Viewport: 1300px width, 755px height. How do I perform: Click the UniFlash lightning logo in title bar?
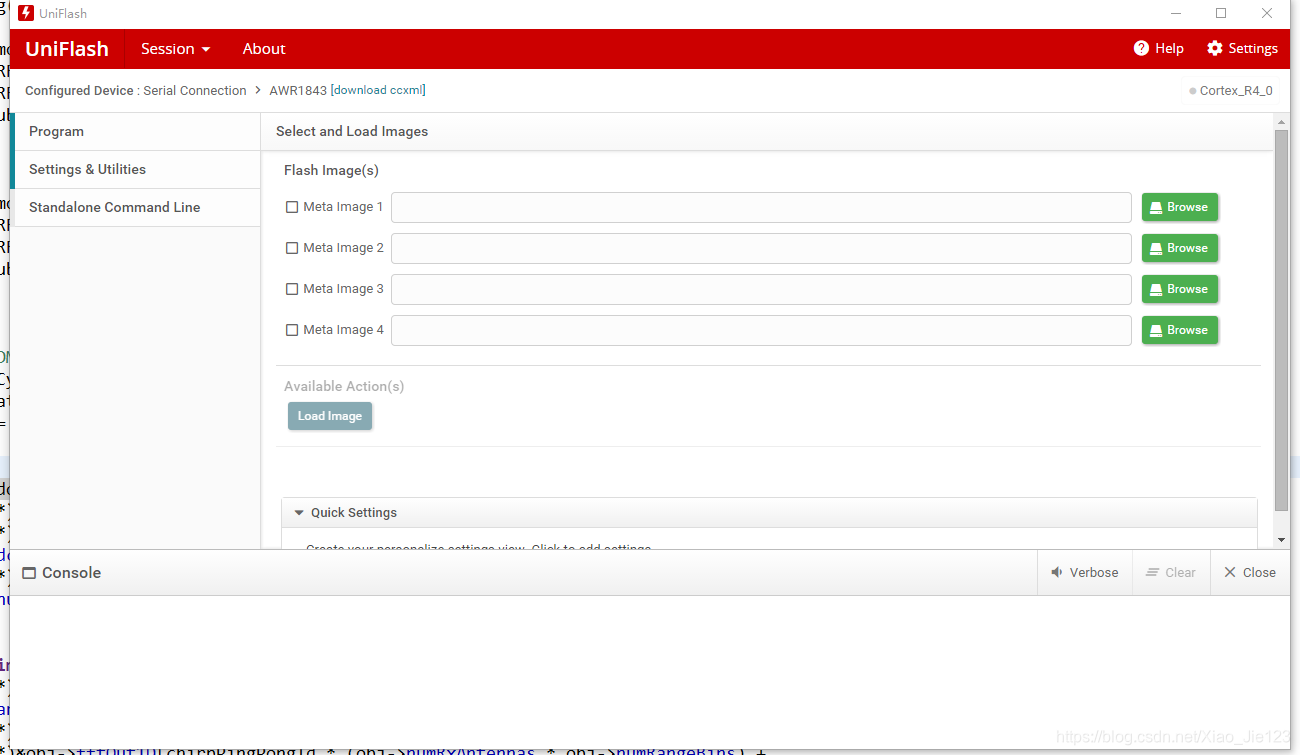point(26,13)
